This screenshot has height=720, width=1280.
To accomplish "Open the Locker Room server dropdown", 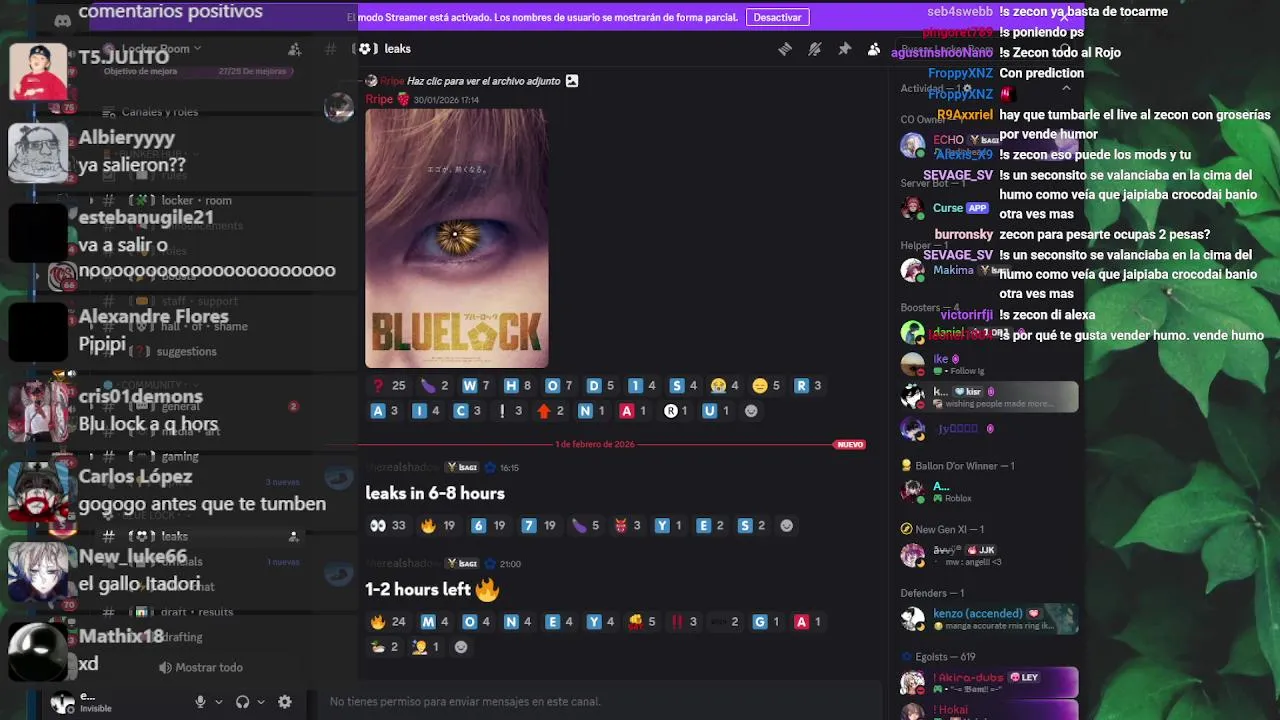I will point(154,49).
